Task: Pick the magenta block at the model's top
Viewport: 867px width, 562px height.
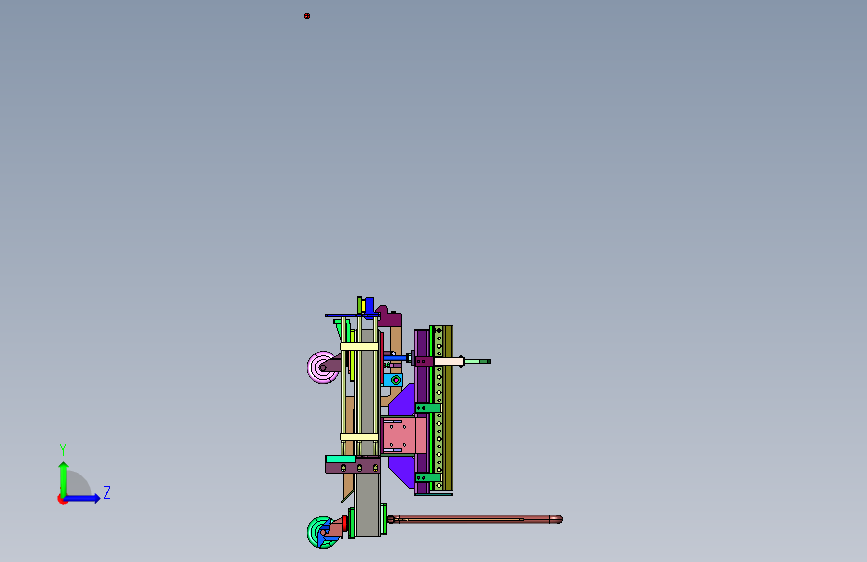Action: [390, 318]
